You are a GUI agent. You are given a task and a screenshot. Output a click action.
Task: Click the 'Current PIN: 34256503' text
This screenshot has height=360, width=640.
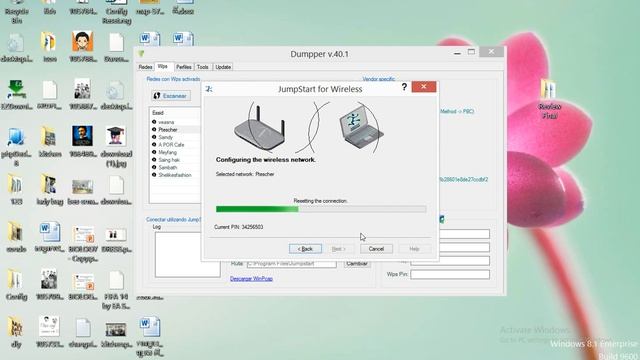238,227
